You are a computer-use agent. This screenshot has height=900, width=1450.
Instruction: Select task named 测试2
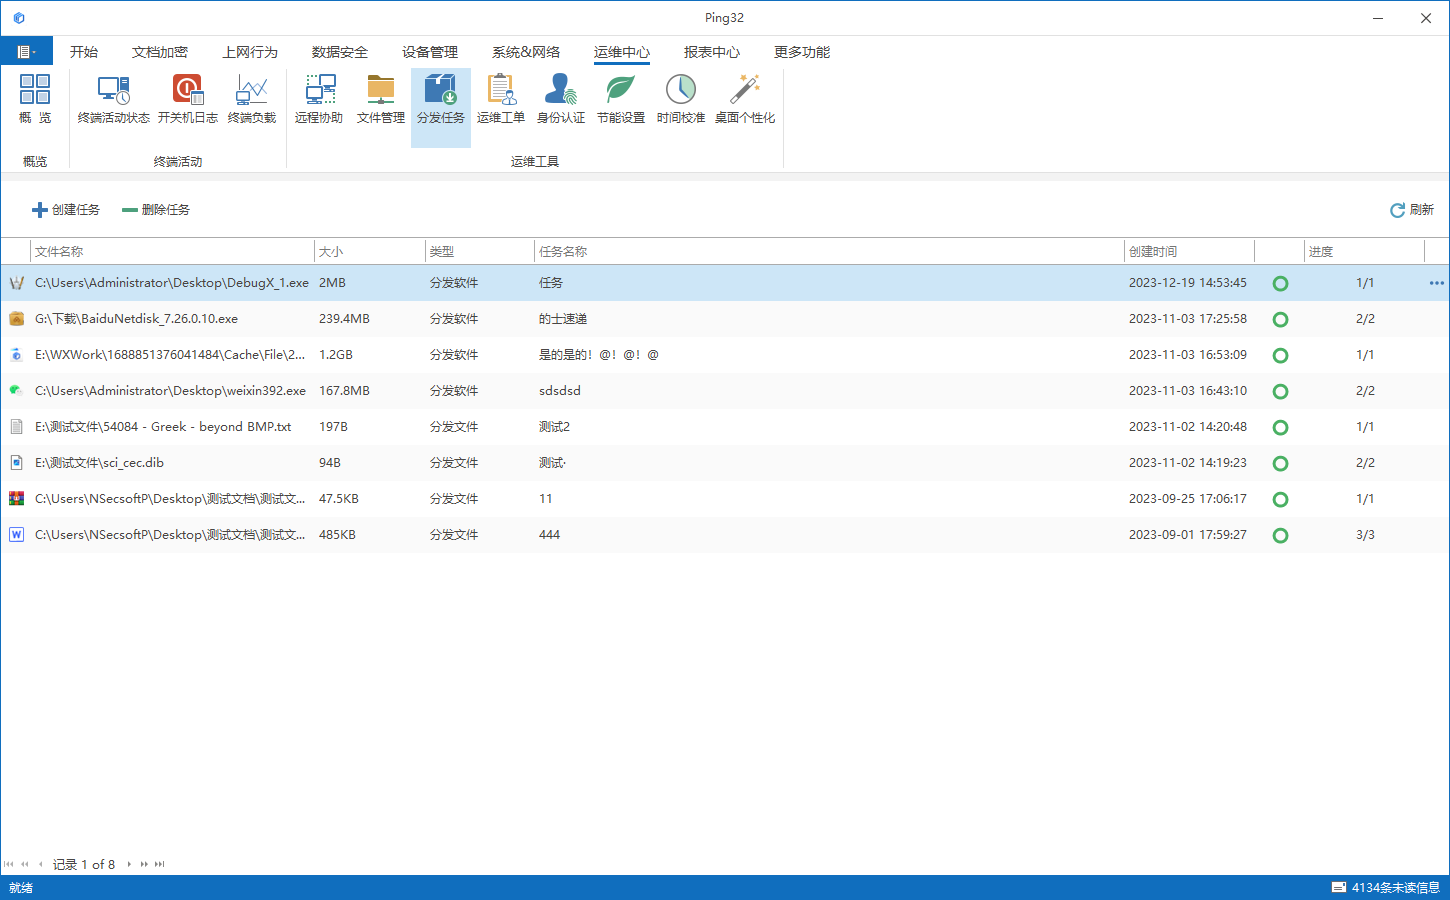[x=554, y=427]
